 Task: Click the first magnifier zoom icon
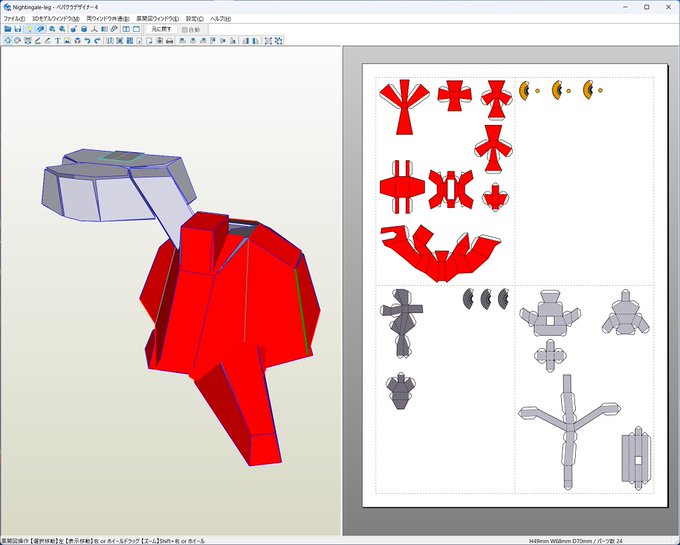52,29
